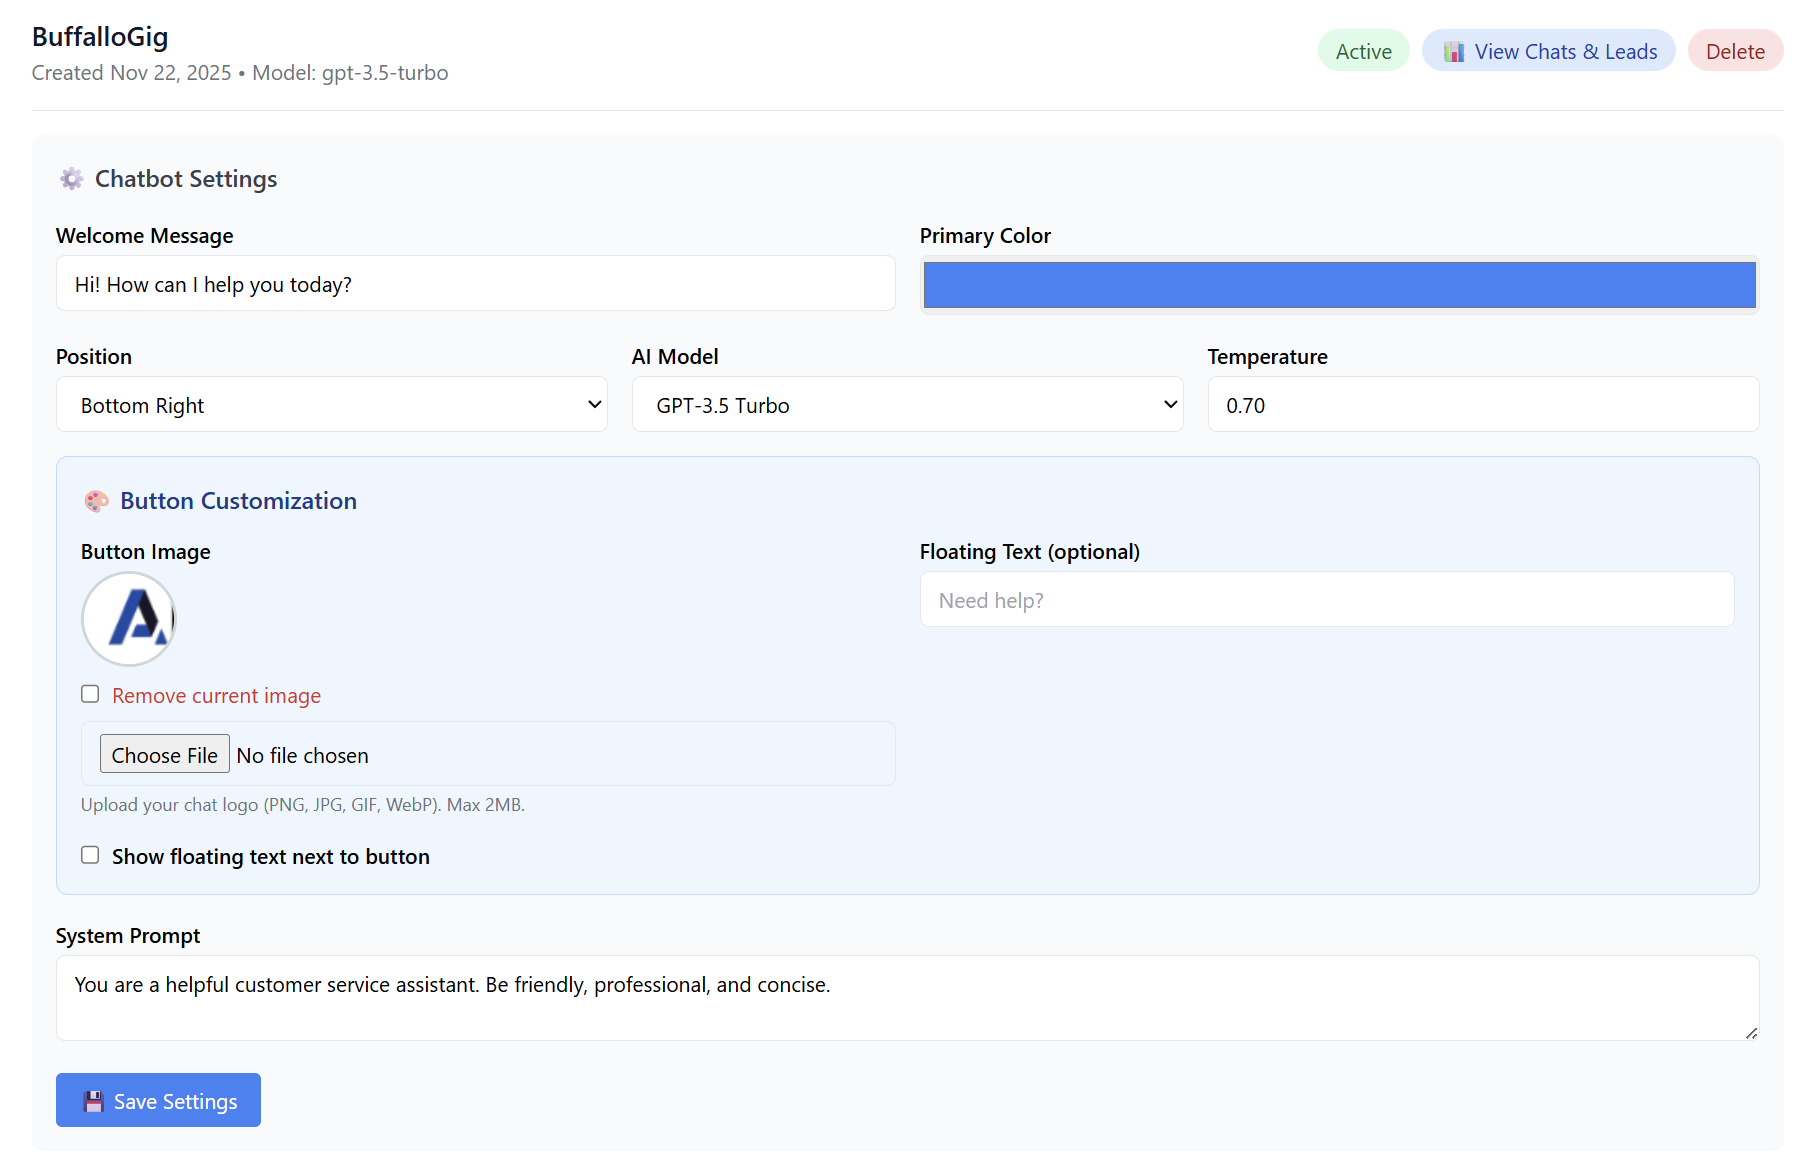Open the Position dropdown
The height and width of the screenshot is (1161, 1801).
tap(331, 405)
